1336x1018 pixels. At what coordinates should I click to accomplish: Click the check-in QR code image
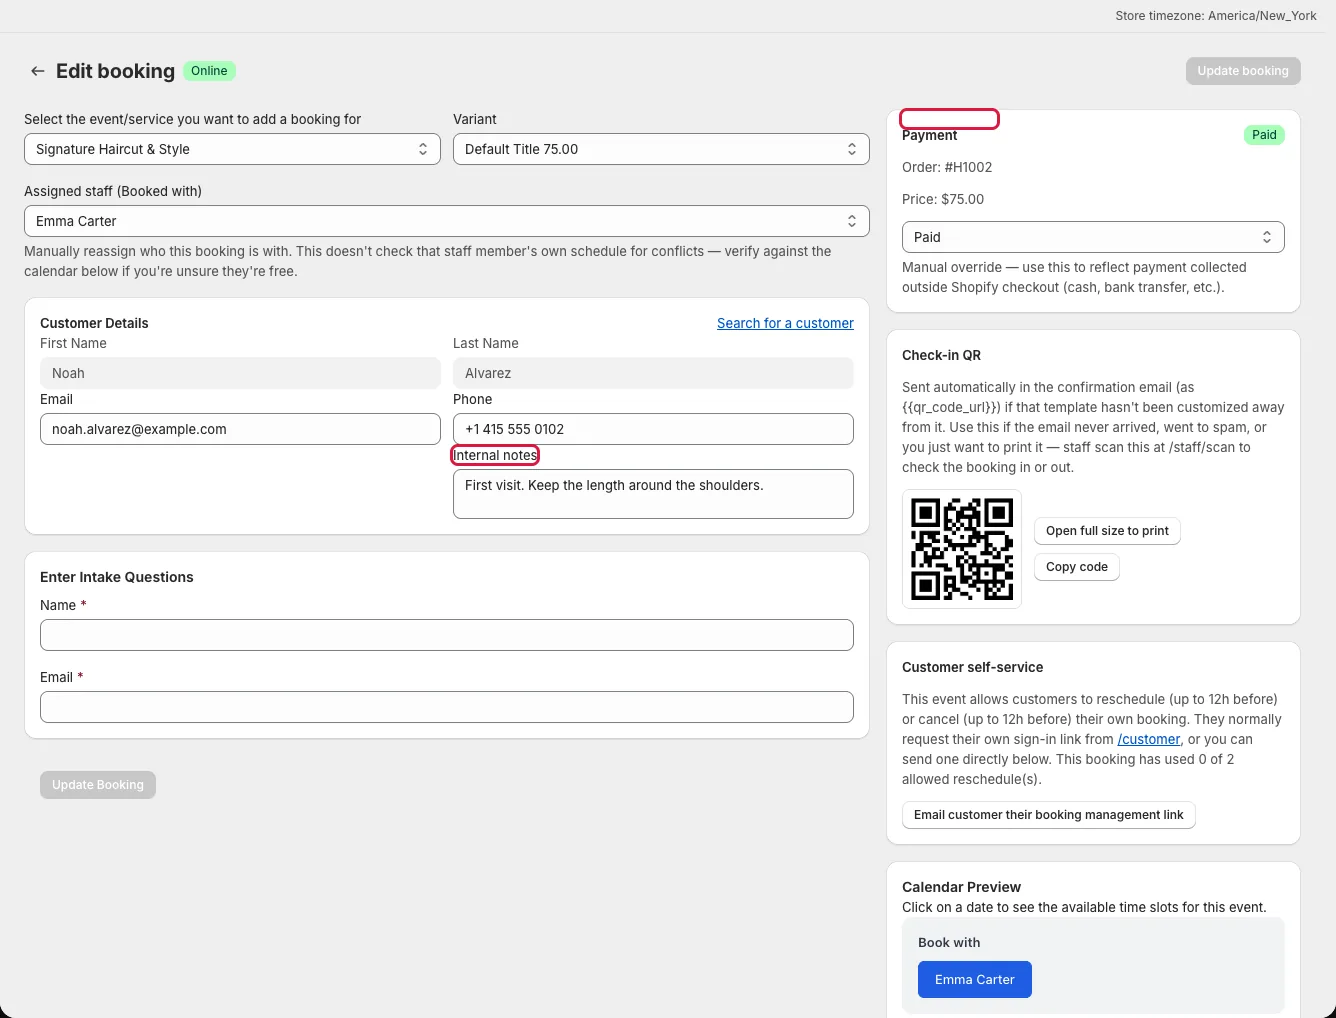click(x=962, y=549)
